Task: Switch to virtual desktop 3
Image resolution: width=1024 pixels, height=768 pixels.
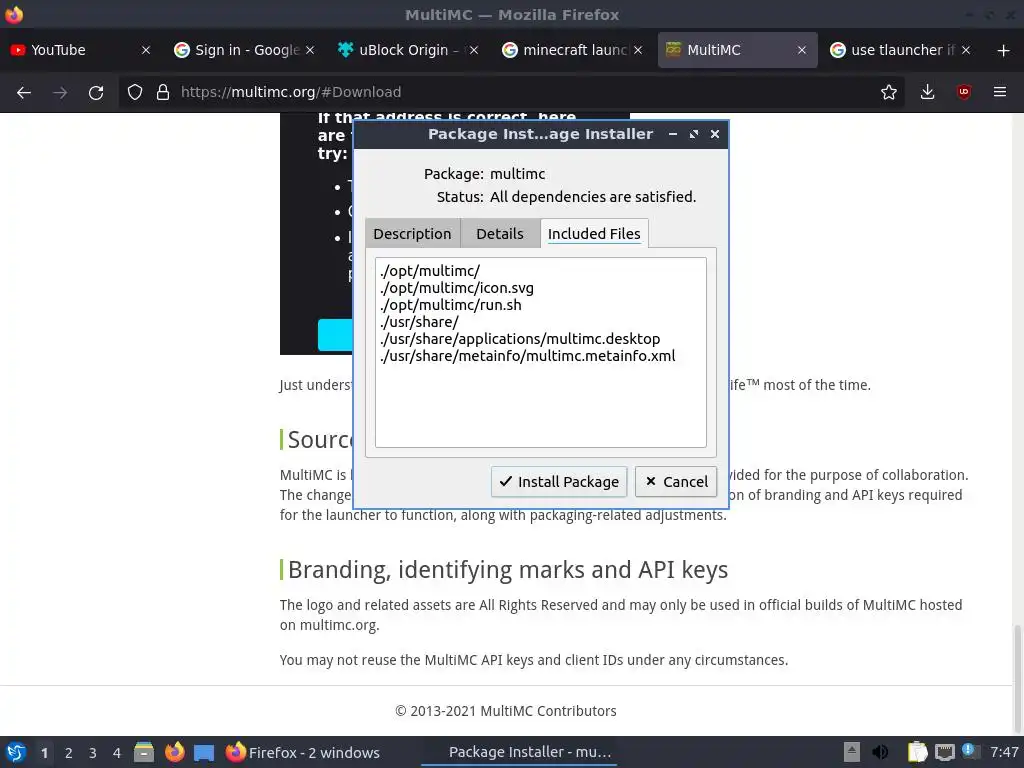Action: tap(93, 753)
